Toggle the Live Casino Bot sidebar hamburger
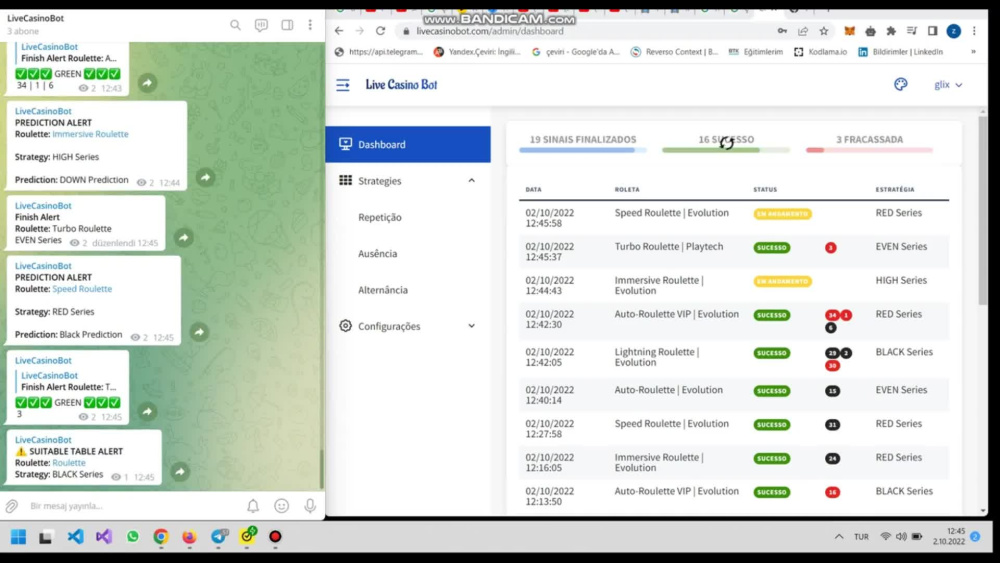 point(343,85)
